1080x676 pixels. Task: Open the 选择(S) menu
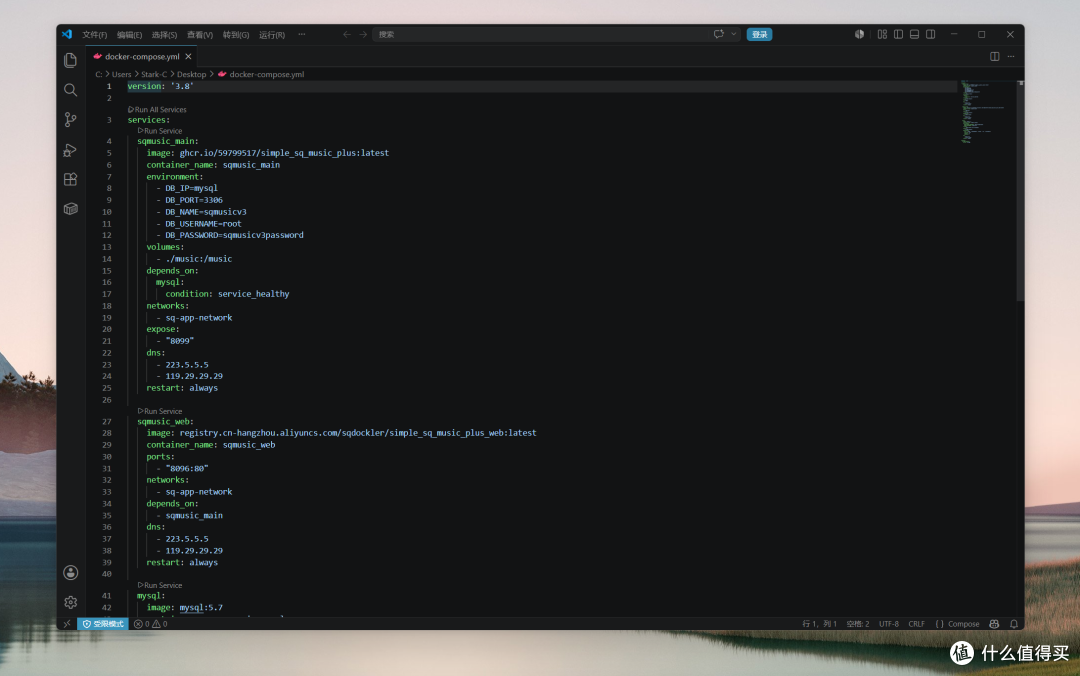pyautogui.click(x=164, y=34)
